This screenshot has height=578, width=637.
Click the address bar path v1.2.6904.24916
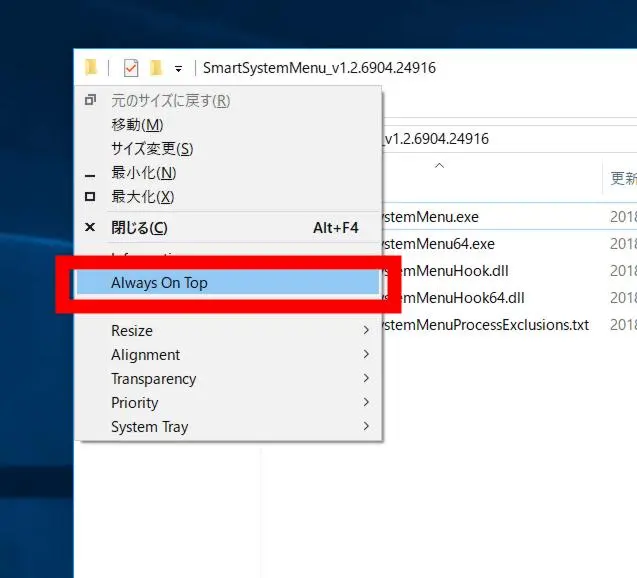436,139
